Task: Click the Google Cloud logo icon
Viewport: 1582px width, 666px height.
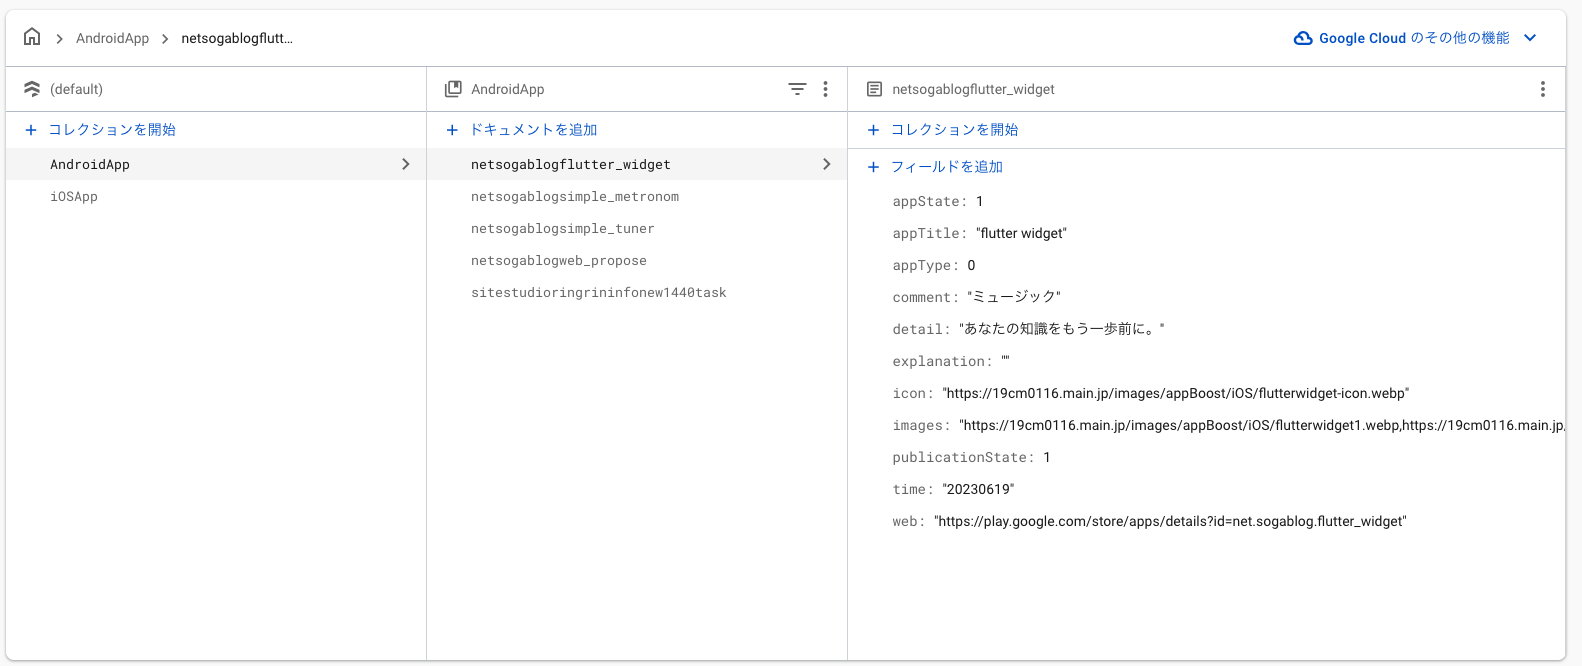Action: [x=1303, y=38]
